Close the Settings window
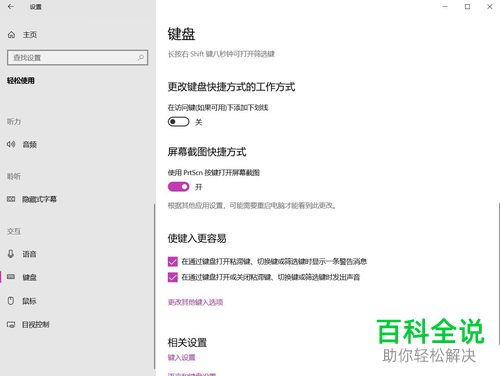The width and height of the screenshot is (500, 376). 489,7
